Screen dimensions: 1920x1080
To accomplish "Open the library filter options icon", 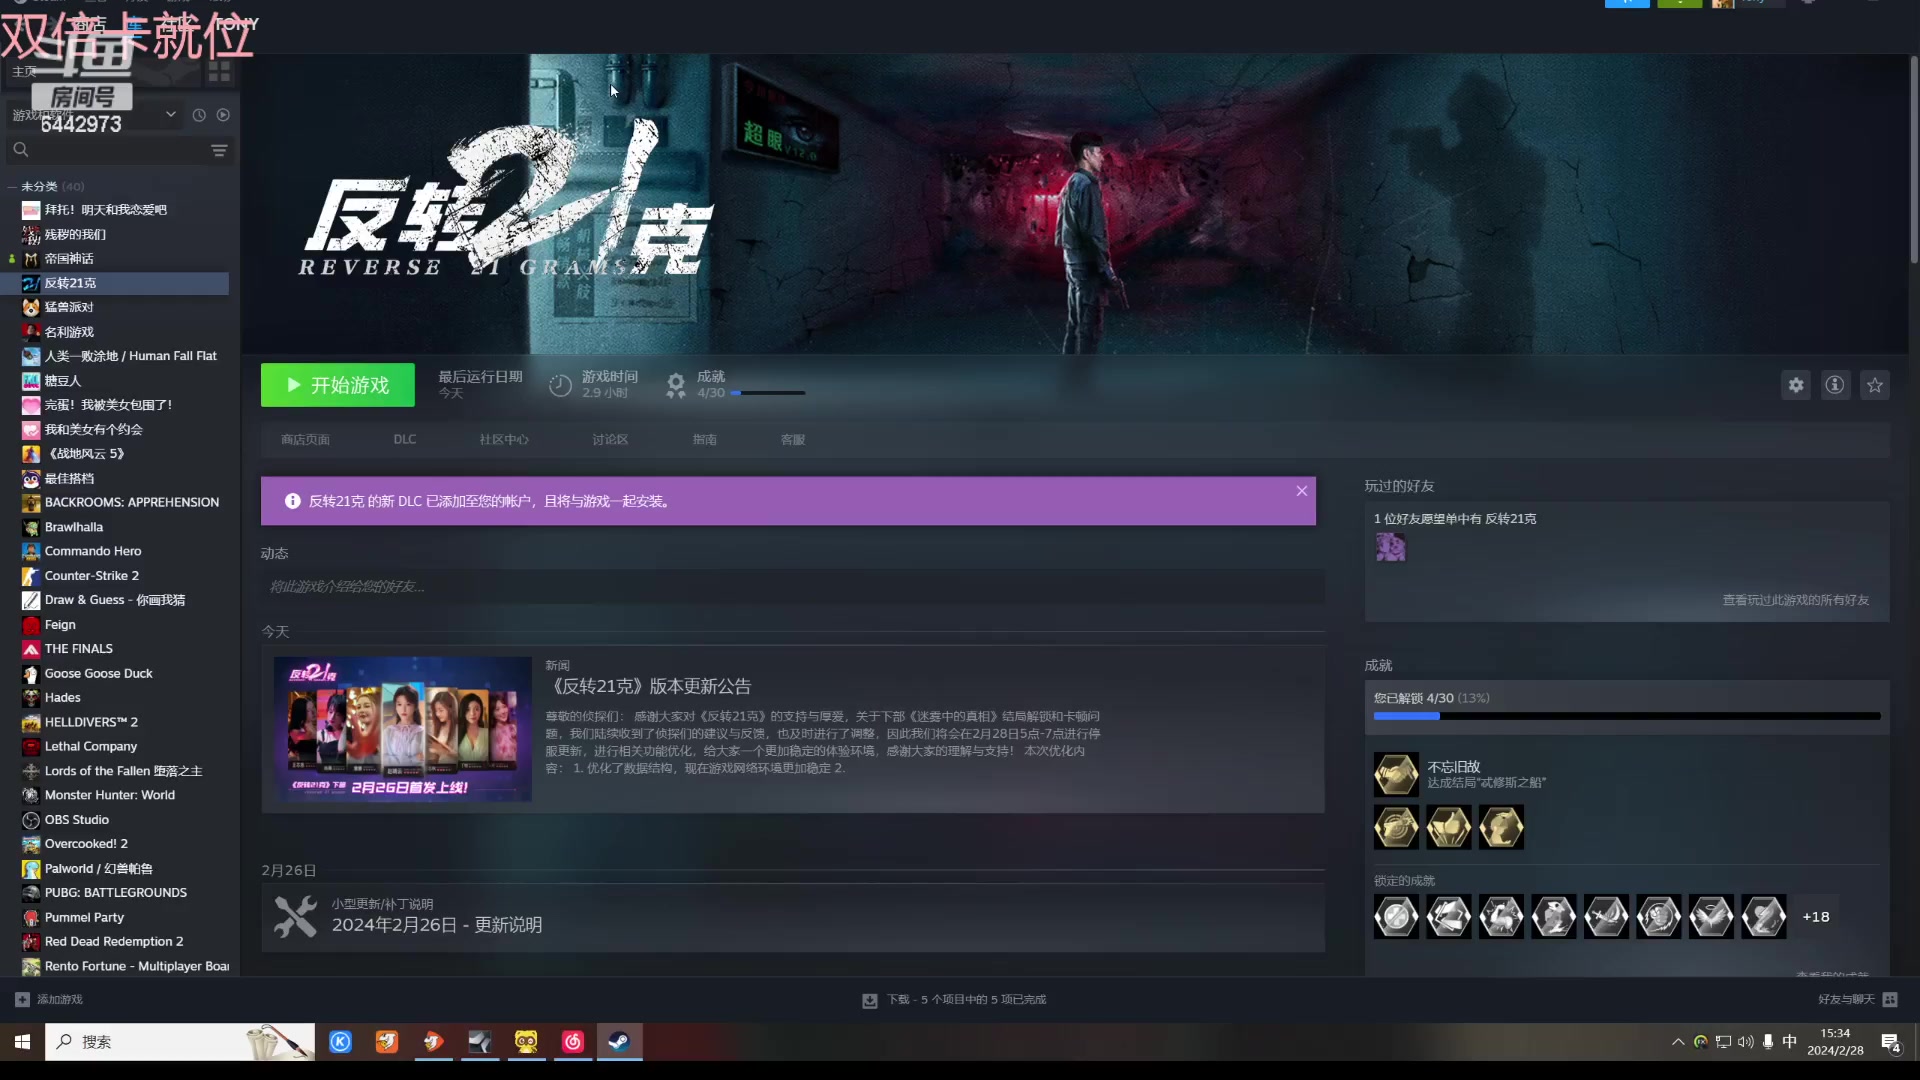I will [219, 150].
